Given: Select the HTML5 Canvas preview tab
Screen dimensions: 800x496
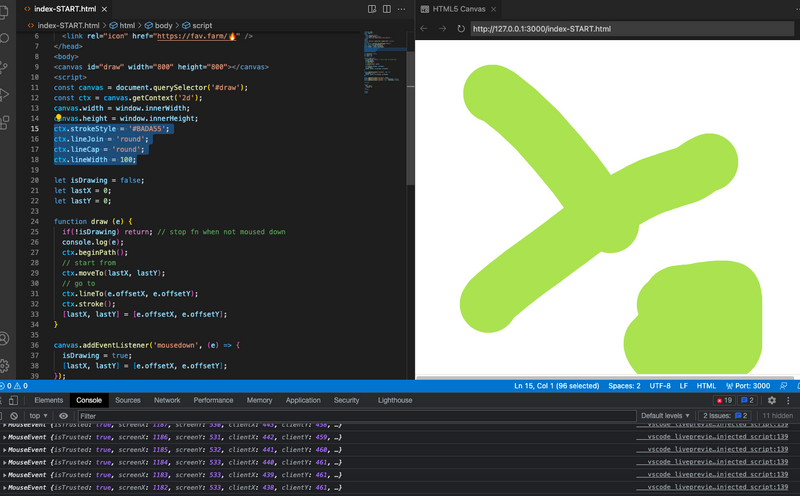Looking at the screenshot, I should pyautogui.click(x=458, y=8).
